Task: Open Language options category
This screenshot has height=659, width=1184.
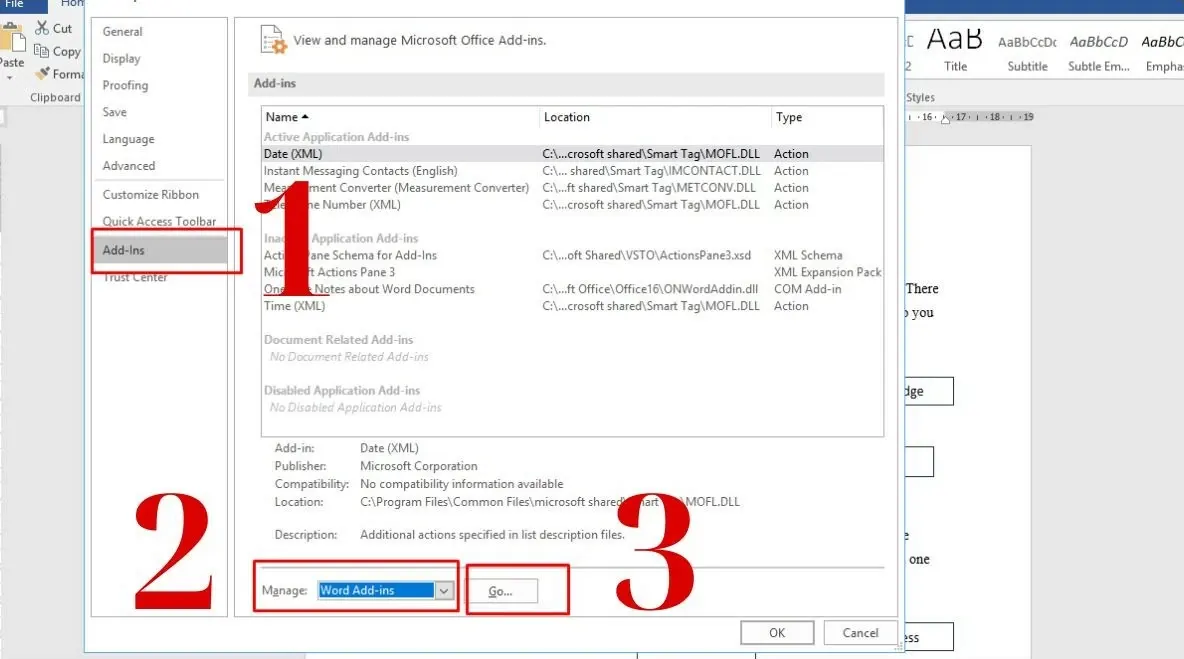Action: coord(128,139)
